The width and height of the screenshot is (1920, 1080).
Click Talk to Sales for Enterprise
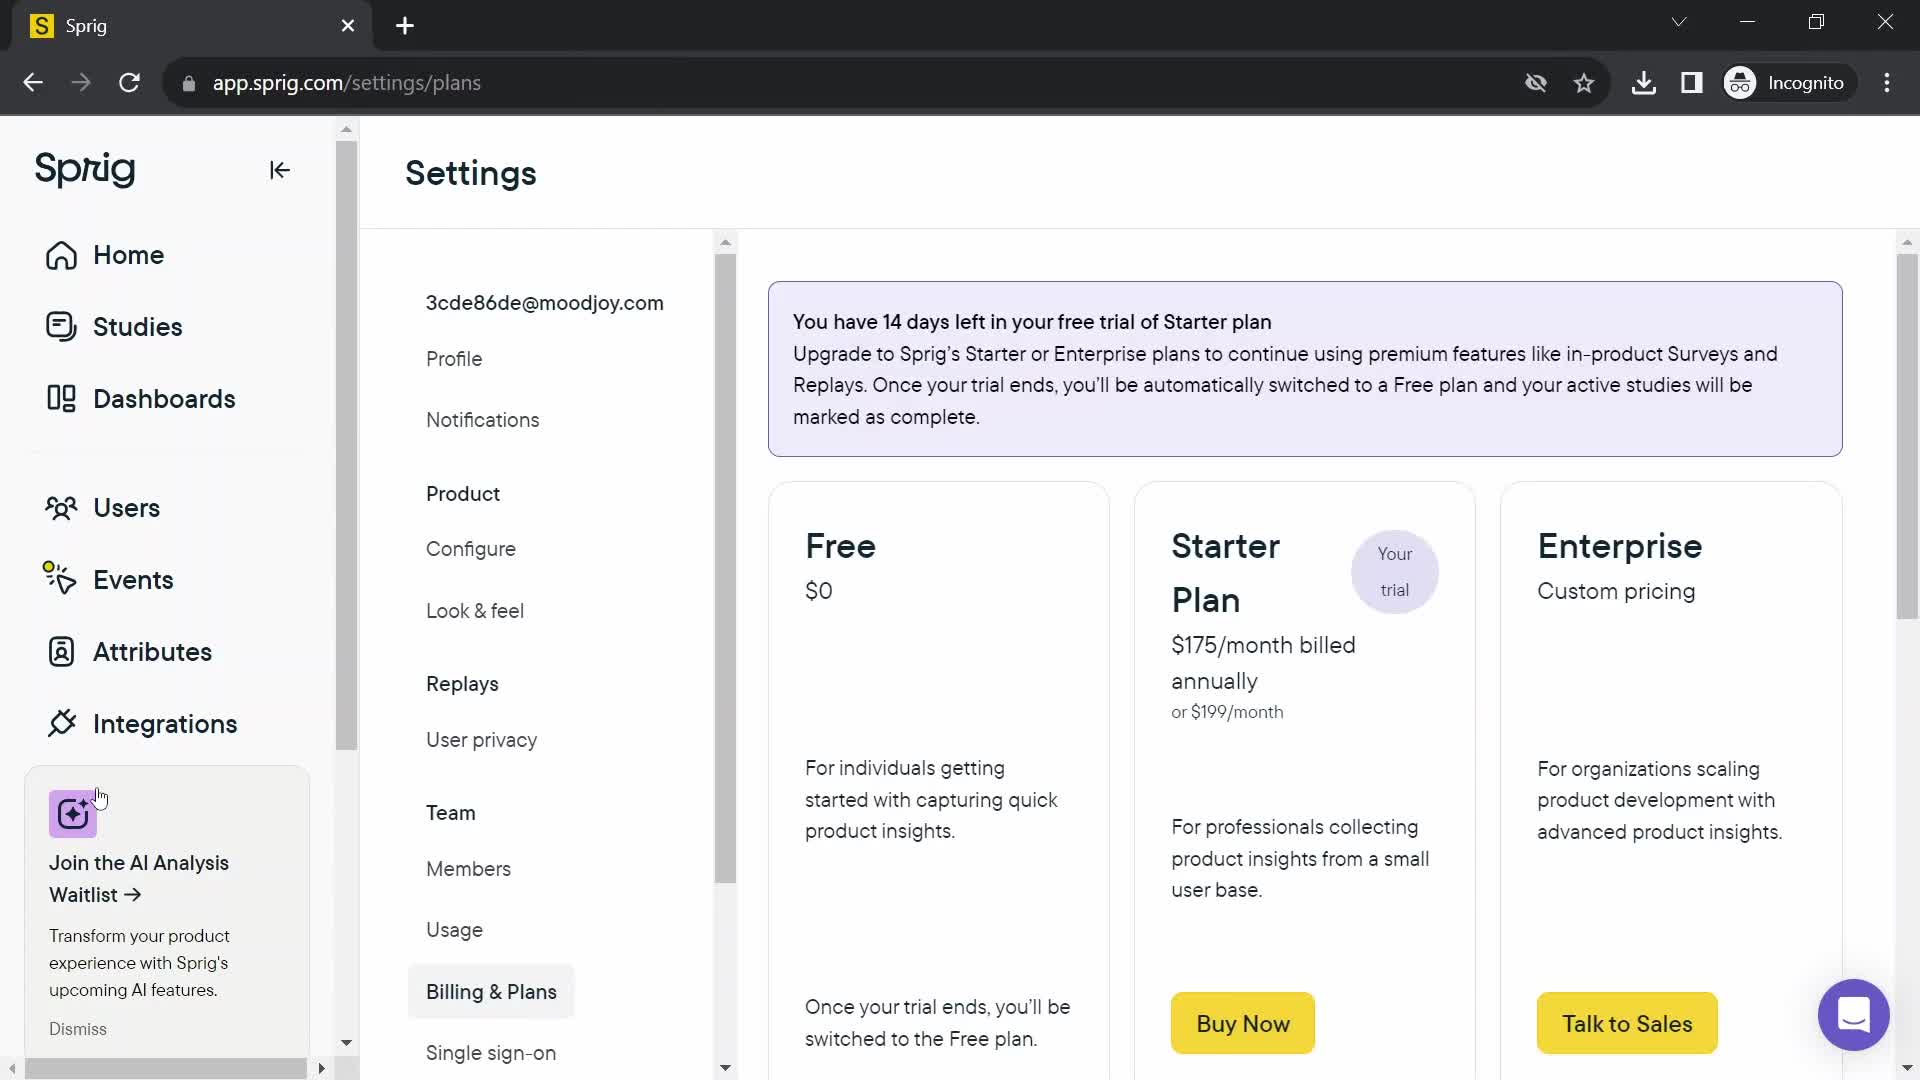click(x=1627, y=1023)
